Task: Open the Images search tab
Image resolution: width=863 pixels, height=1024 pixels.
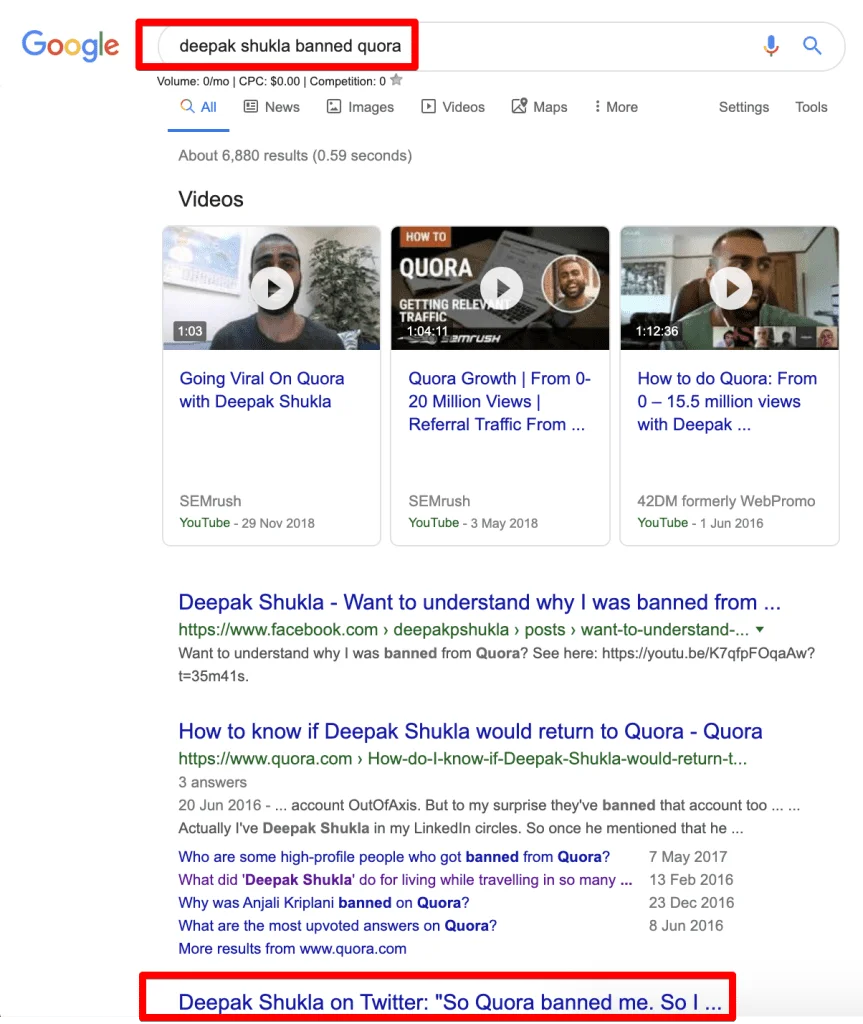Action: [x=360, y=107]
